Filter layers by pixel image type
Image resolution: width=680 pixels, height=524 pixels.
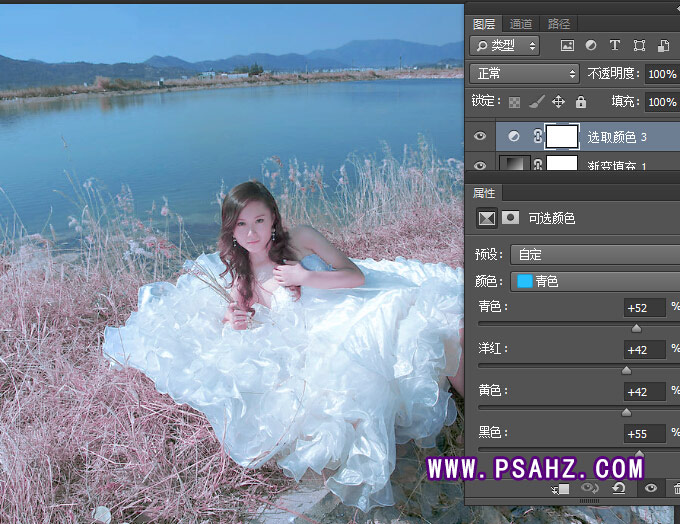click(x=567, y=45)
